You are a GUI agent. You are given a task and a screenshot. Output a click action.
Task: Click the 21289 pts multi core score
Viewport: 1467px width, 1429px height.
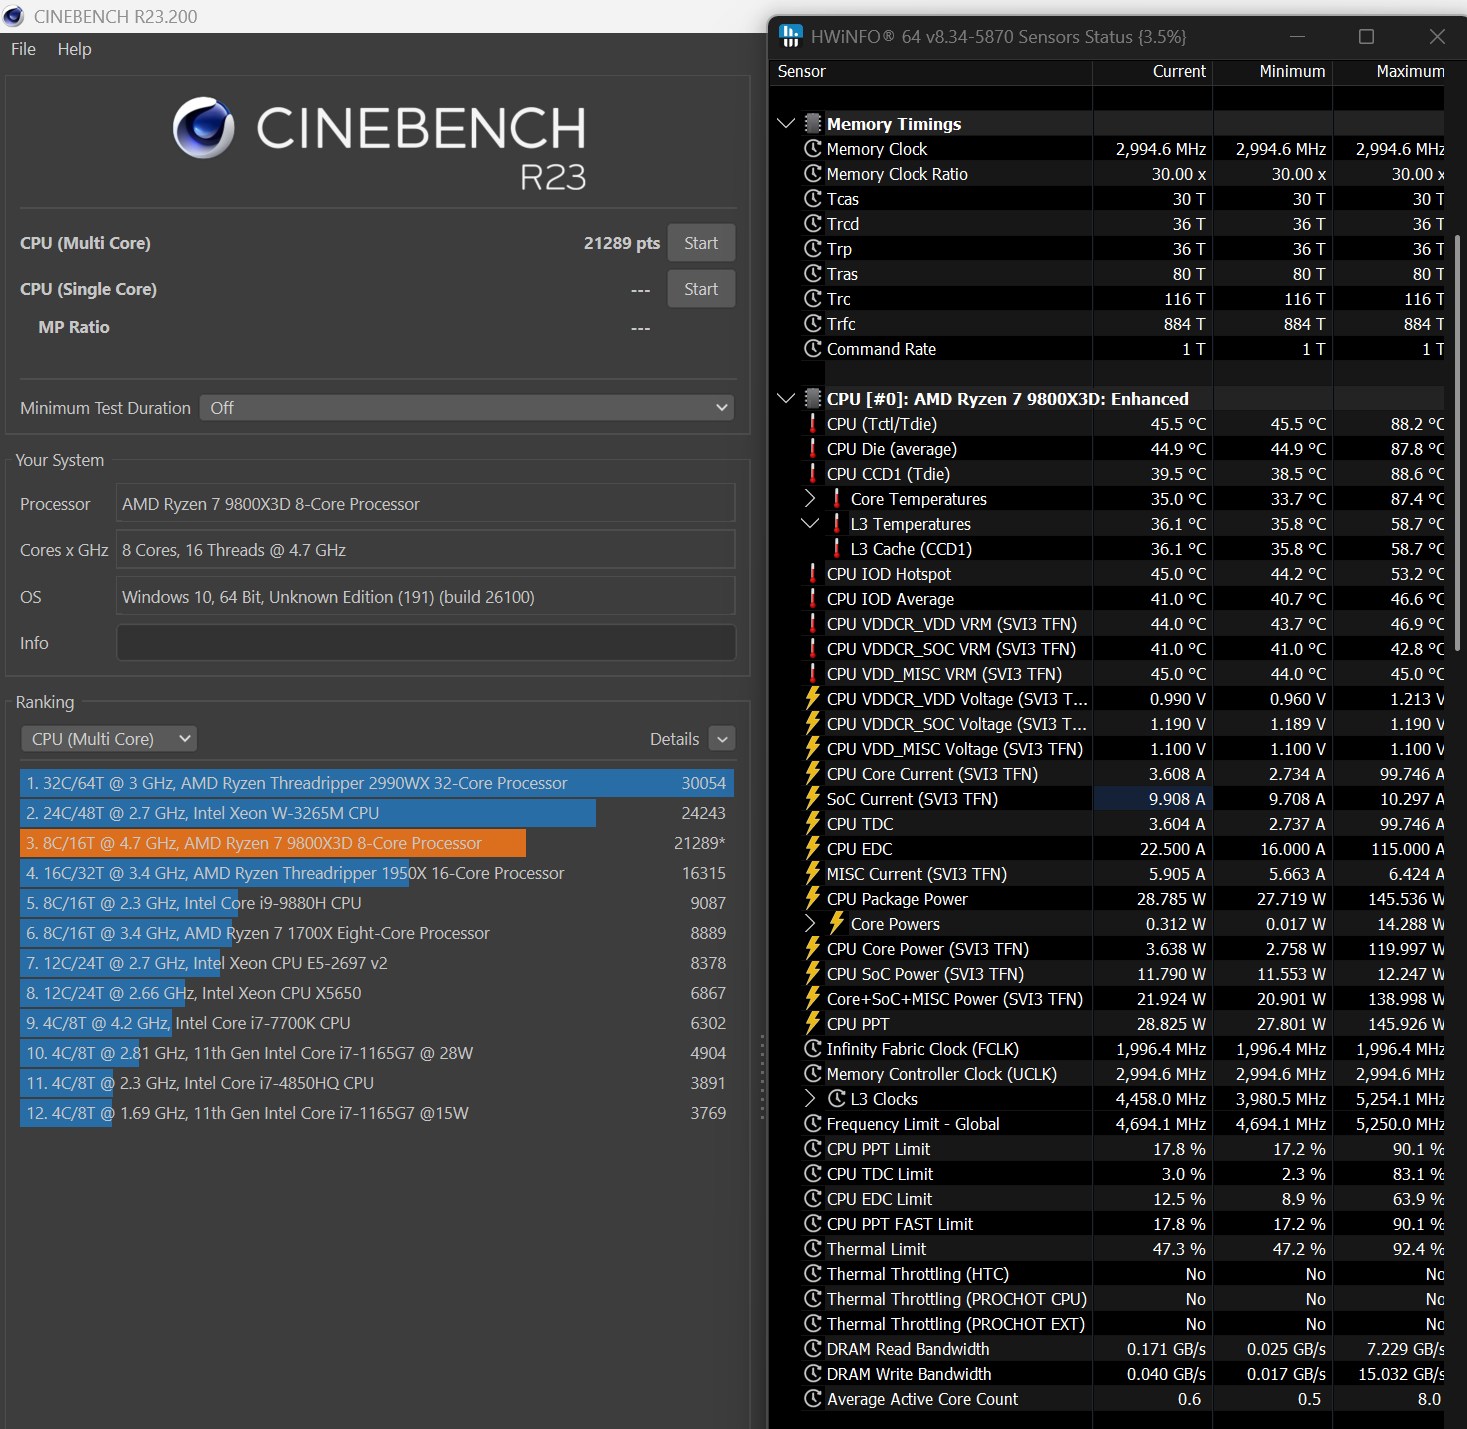point(621,243)
